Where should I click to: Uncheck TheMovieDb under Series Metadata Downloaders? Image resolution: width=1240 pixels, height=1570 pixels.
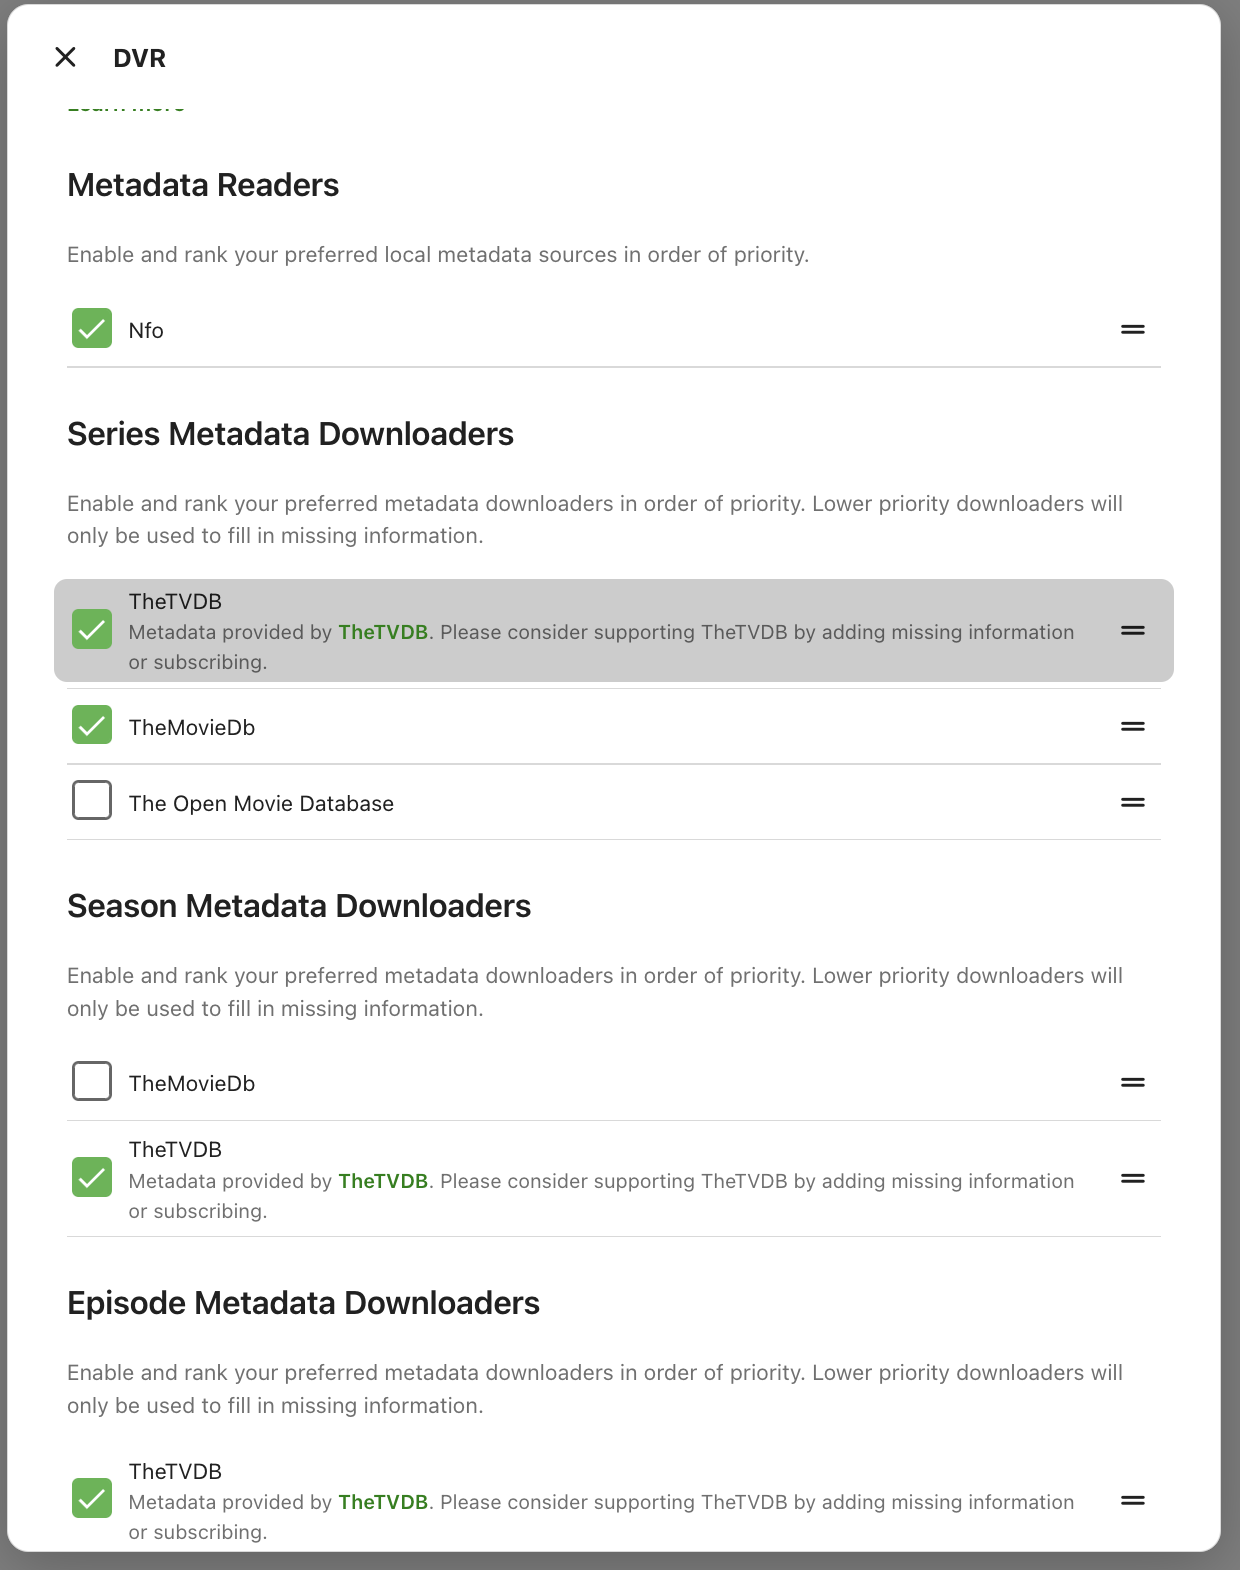92,726
